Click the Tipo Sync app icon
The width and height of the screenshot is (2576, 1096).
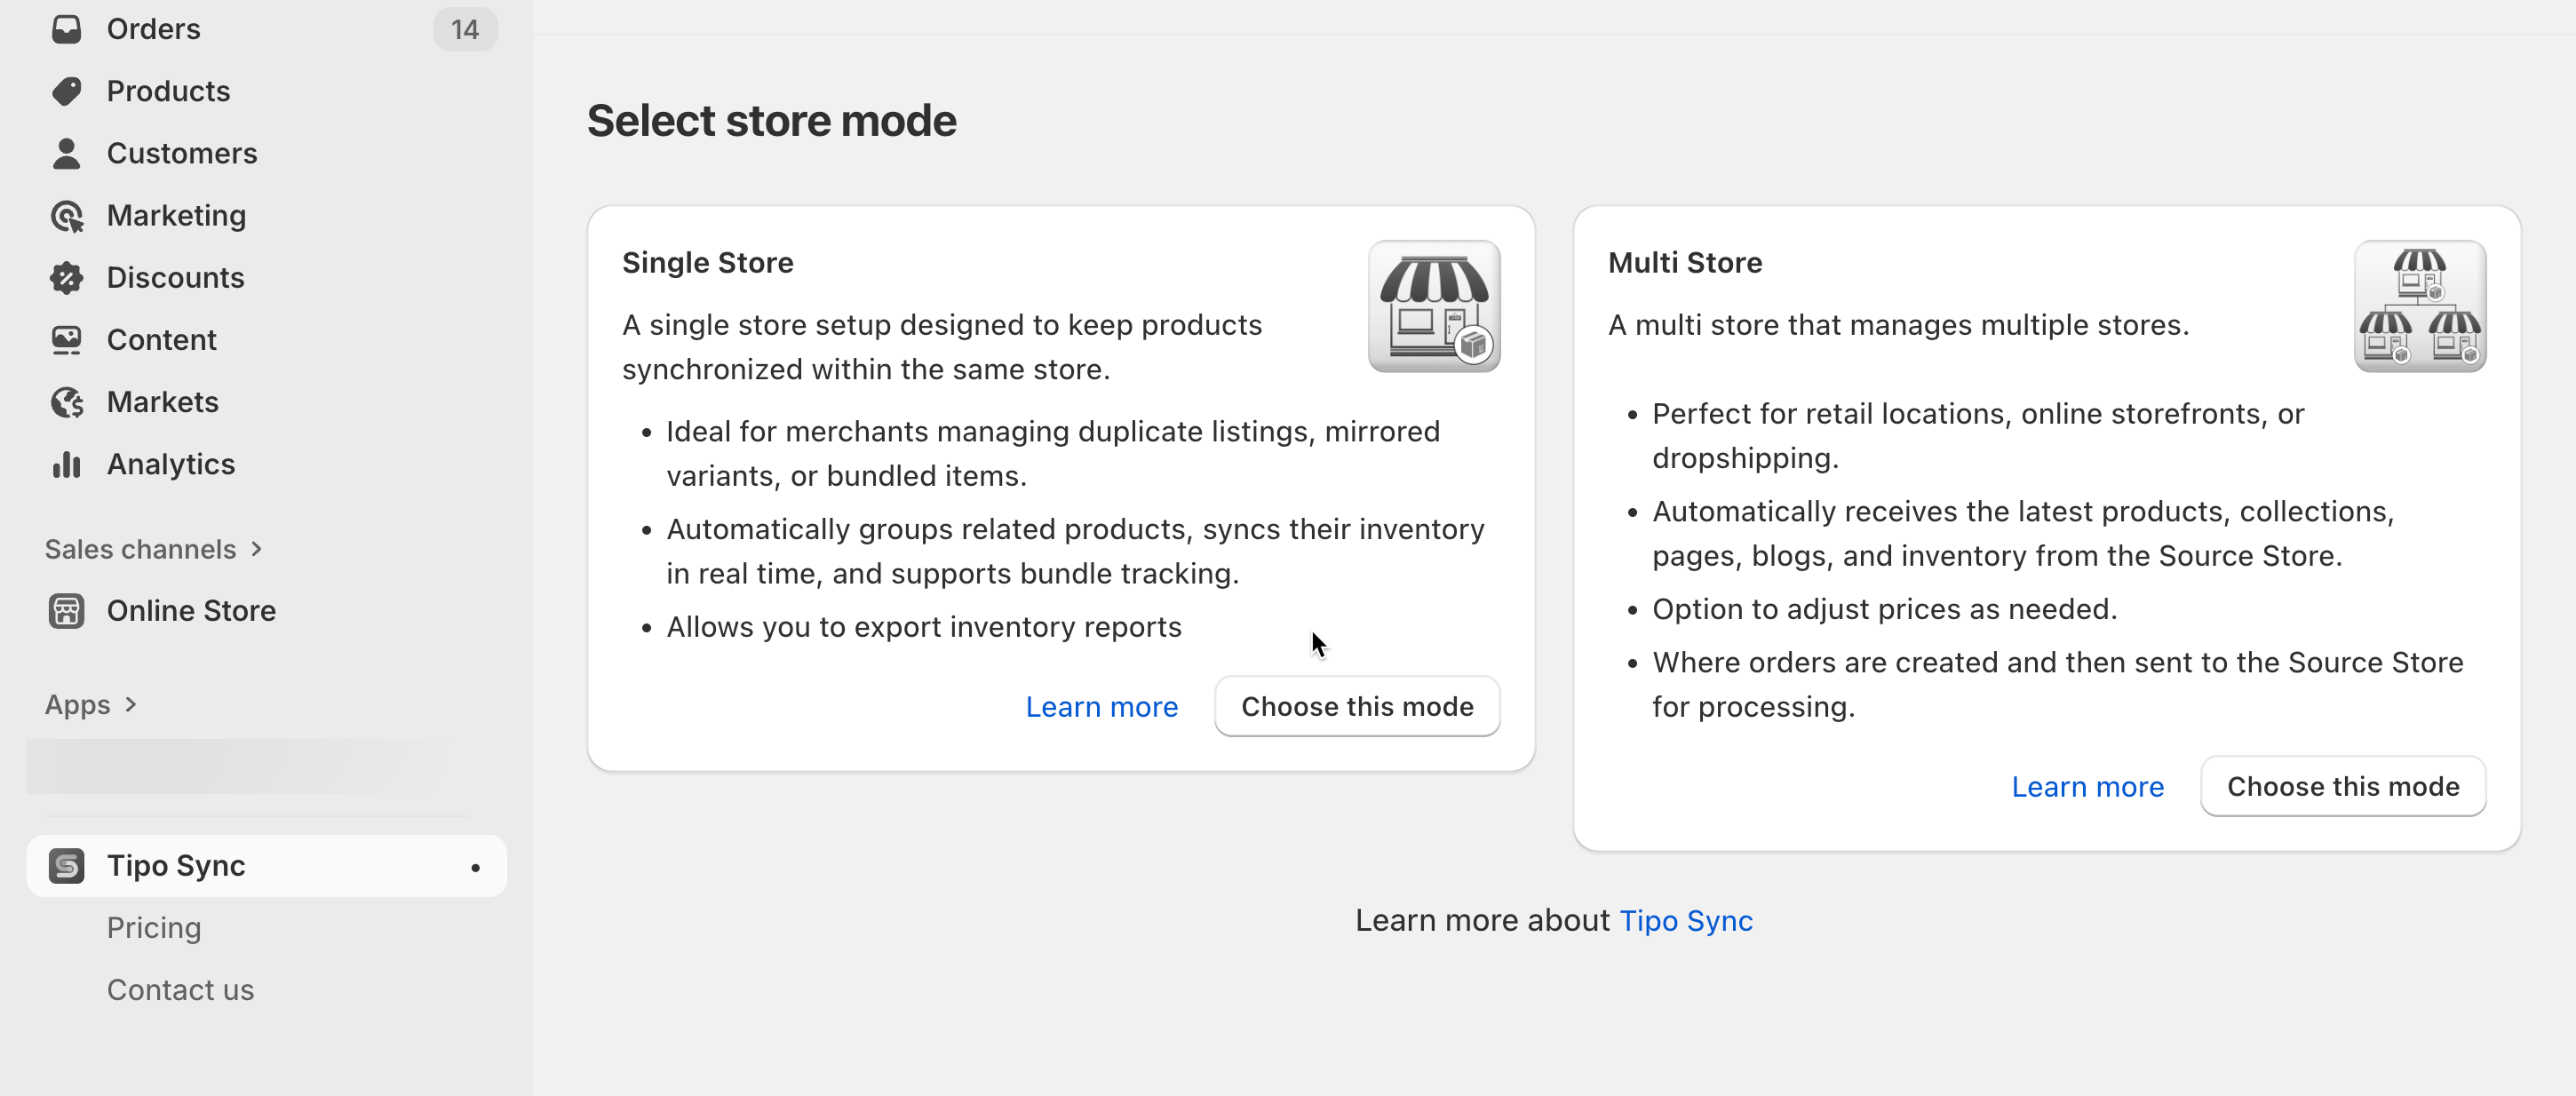coord(66,866)
